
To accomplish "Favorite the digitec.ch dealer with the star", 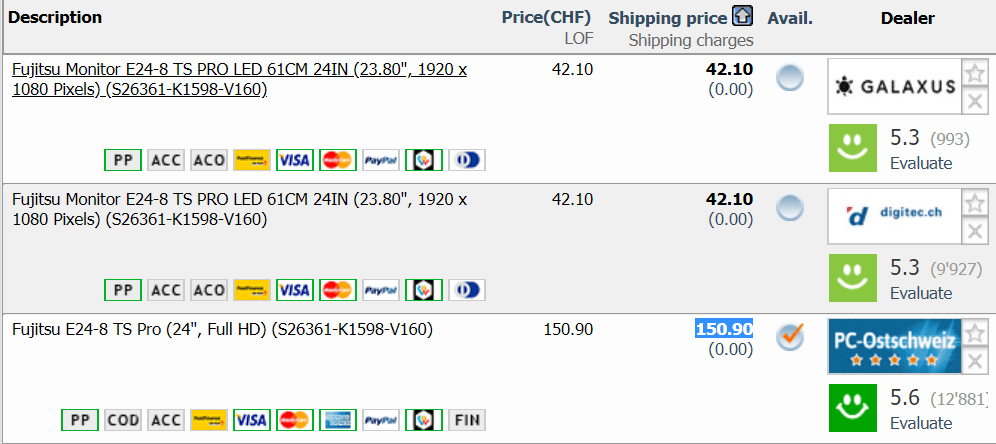I will point(975,203).
